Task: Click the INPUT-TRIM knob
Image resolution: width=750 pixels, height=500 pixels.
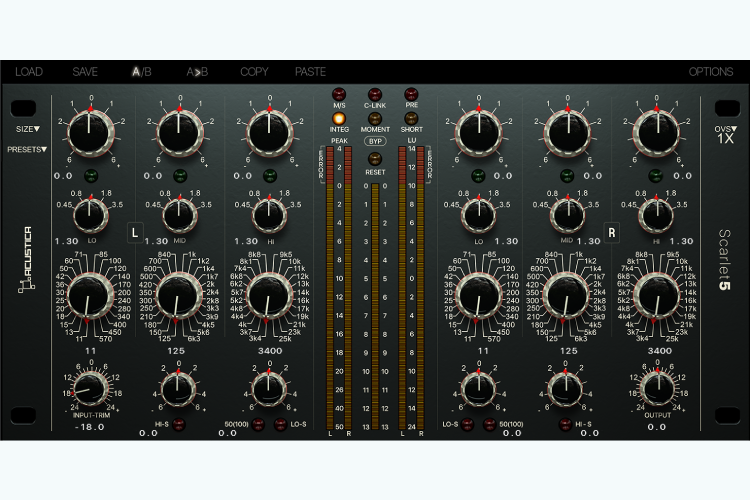Action: coord(91,388)
